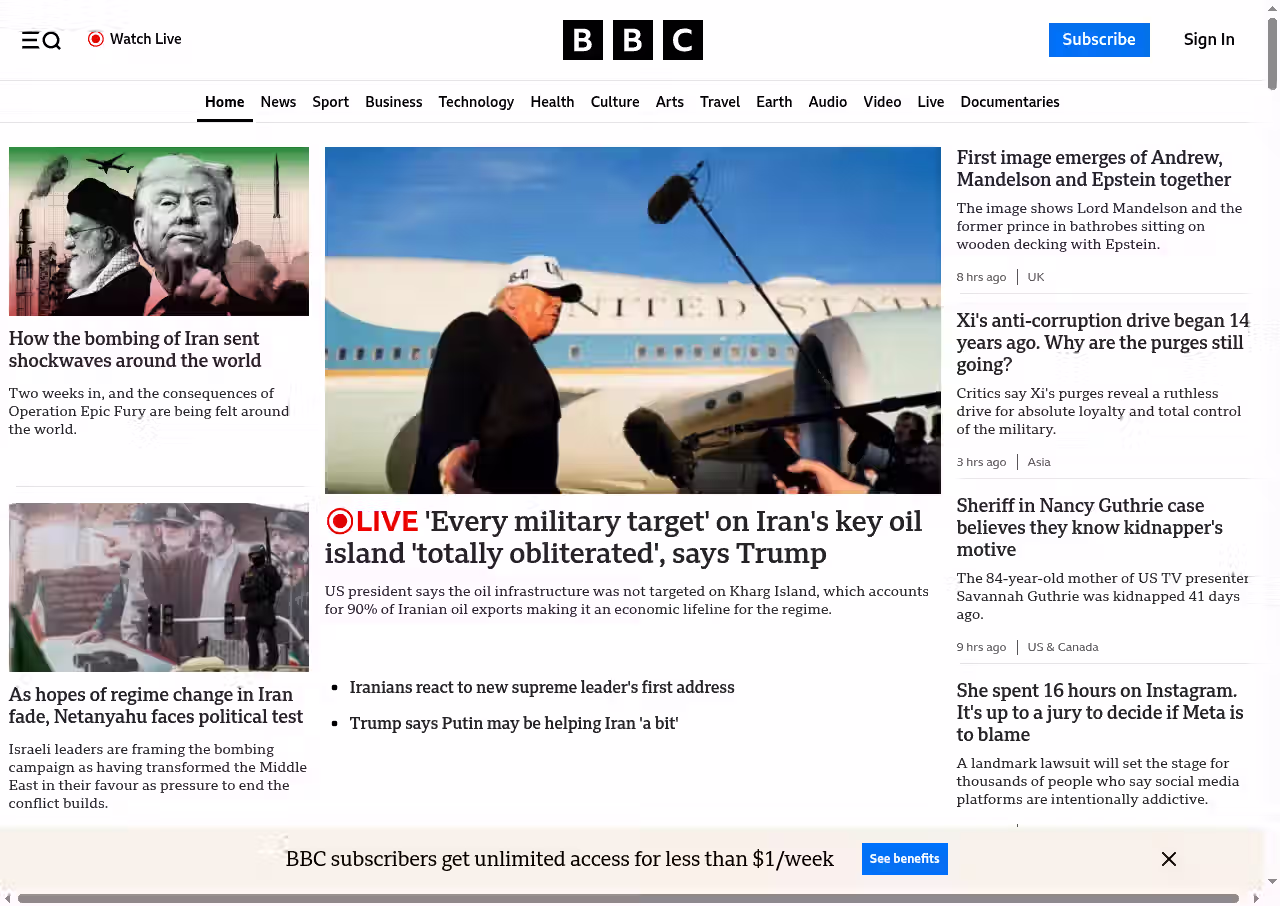This screenshot has height=906, width=1280.
Task: Click the Asia category tag
Action: [x=1039, y=462]
